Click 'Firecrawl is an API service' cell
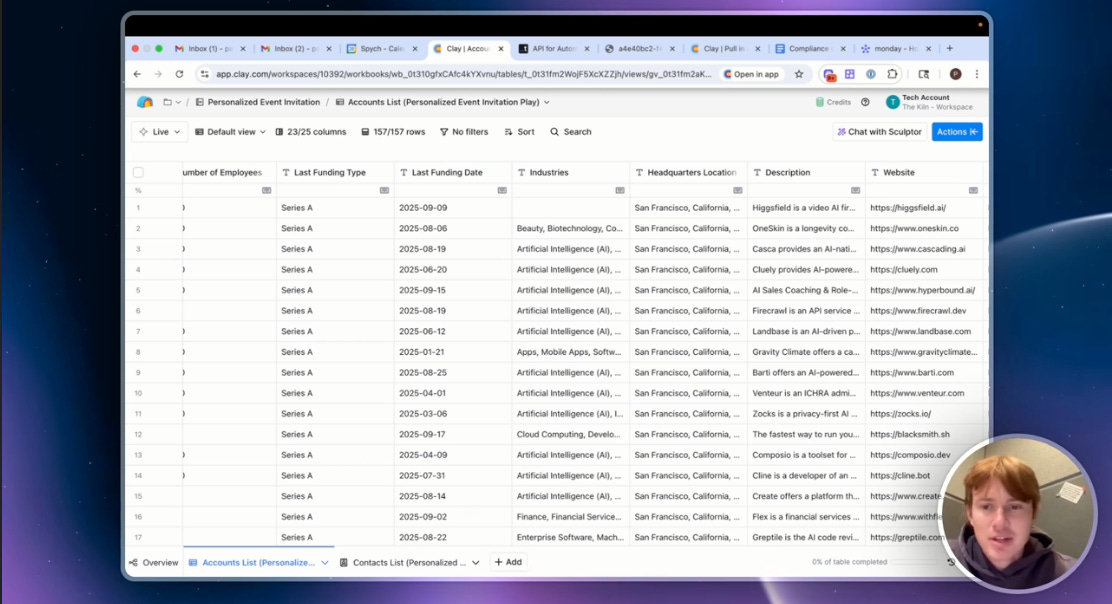Viewport: 1112px width, 604px height. coord(806,311)
